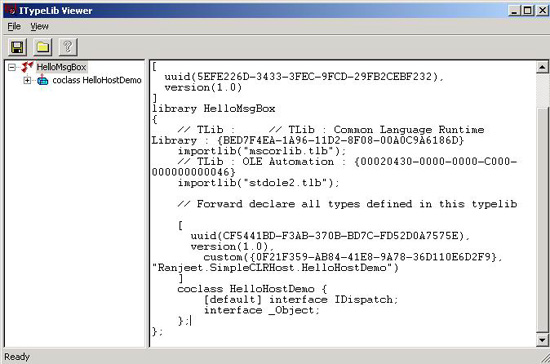The height and width of the screenshot is (364, 550).
Task: Collapse the HelloMsgBox tree node
Action: (12, 67)
